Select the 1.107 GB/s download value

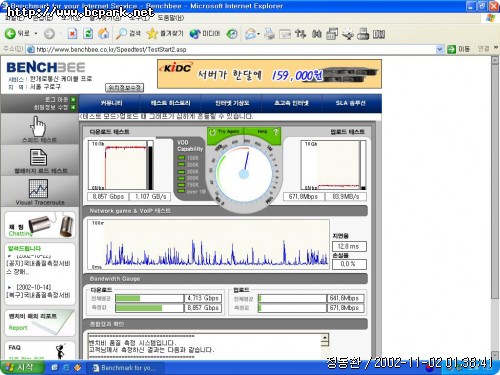point(150,197)
